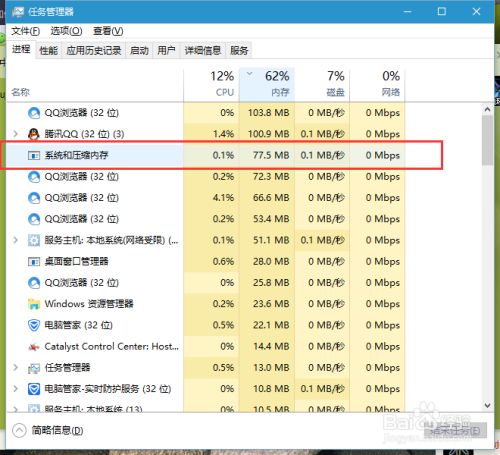The height and width of the screenshot is (455, 500).
Task: Expand the 电脑管家-实时防护服务 group
Action: click(x=15, y=389)
